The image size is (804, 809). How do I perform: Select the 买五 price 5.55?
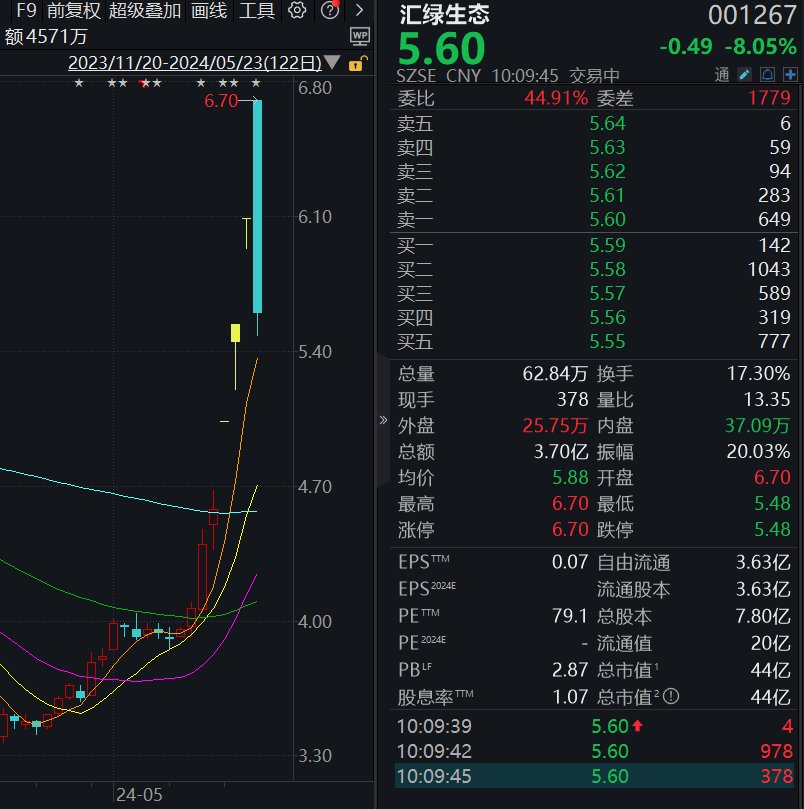tap(607, 341)
